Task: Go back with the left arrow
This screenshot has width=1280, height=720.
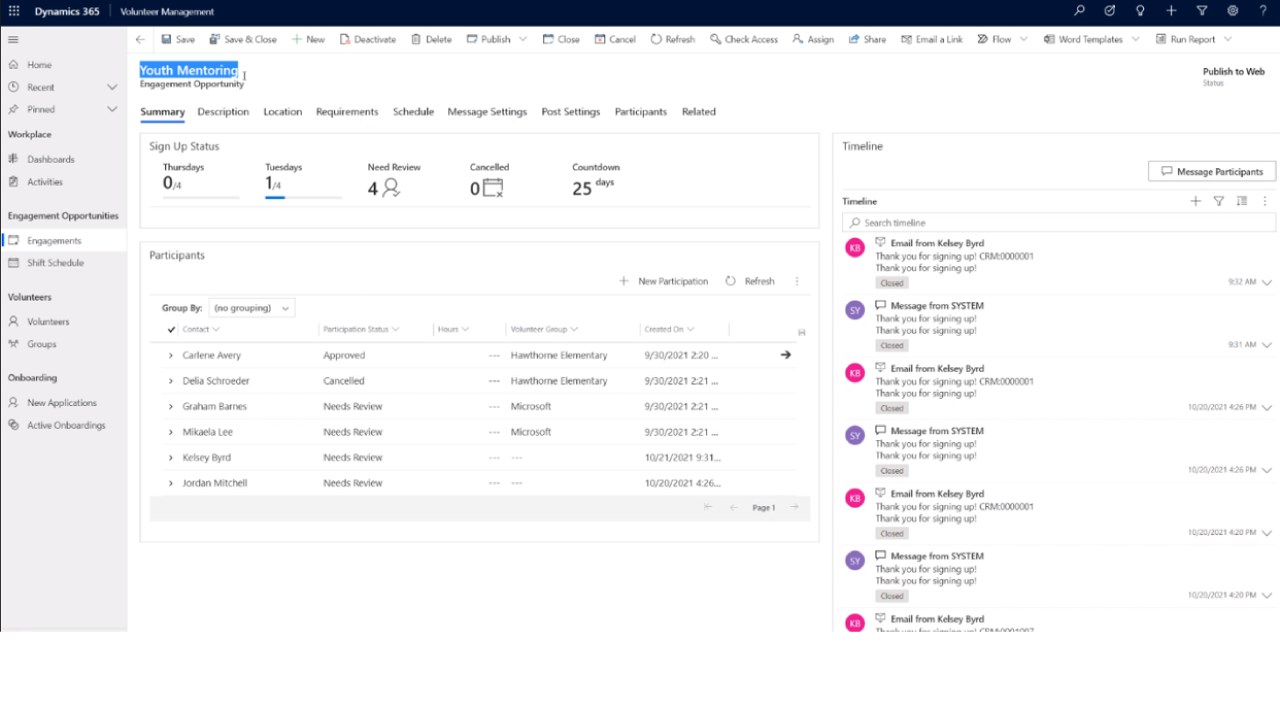Action: pyautogui.click(x=140, y=39)
